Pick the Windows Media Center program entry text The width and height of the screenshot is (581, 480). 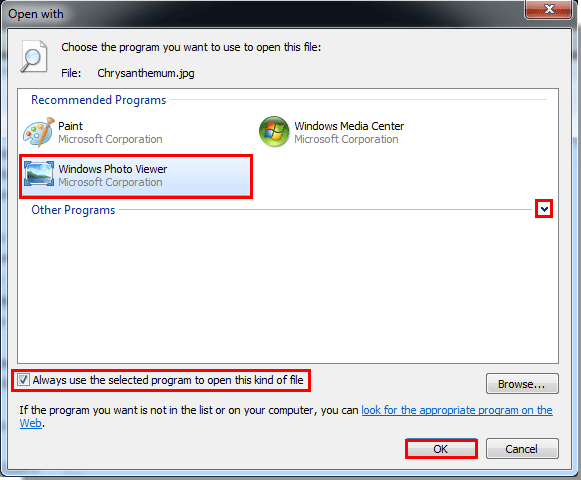click(x=349, y=126)
